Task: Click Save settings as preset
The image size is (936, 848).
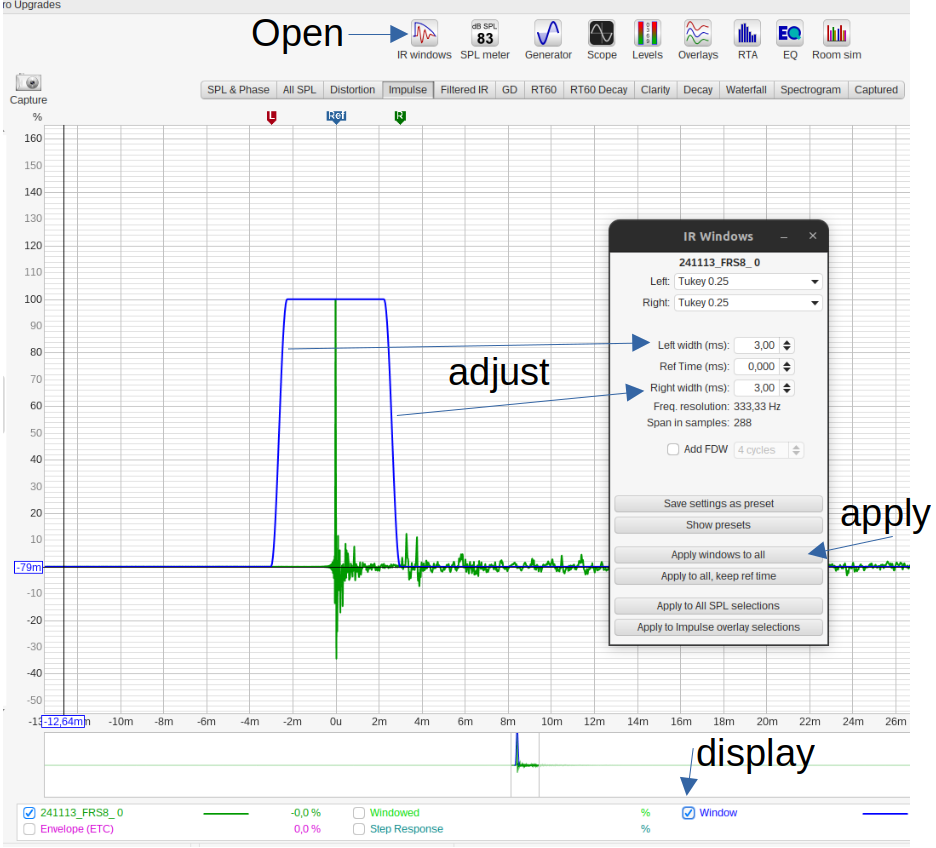Action: pyautogui.click(x=718, y=504)
